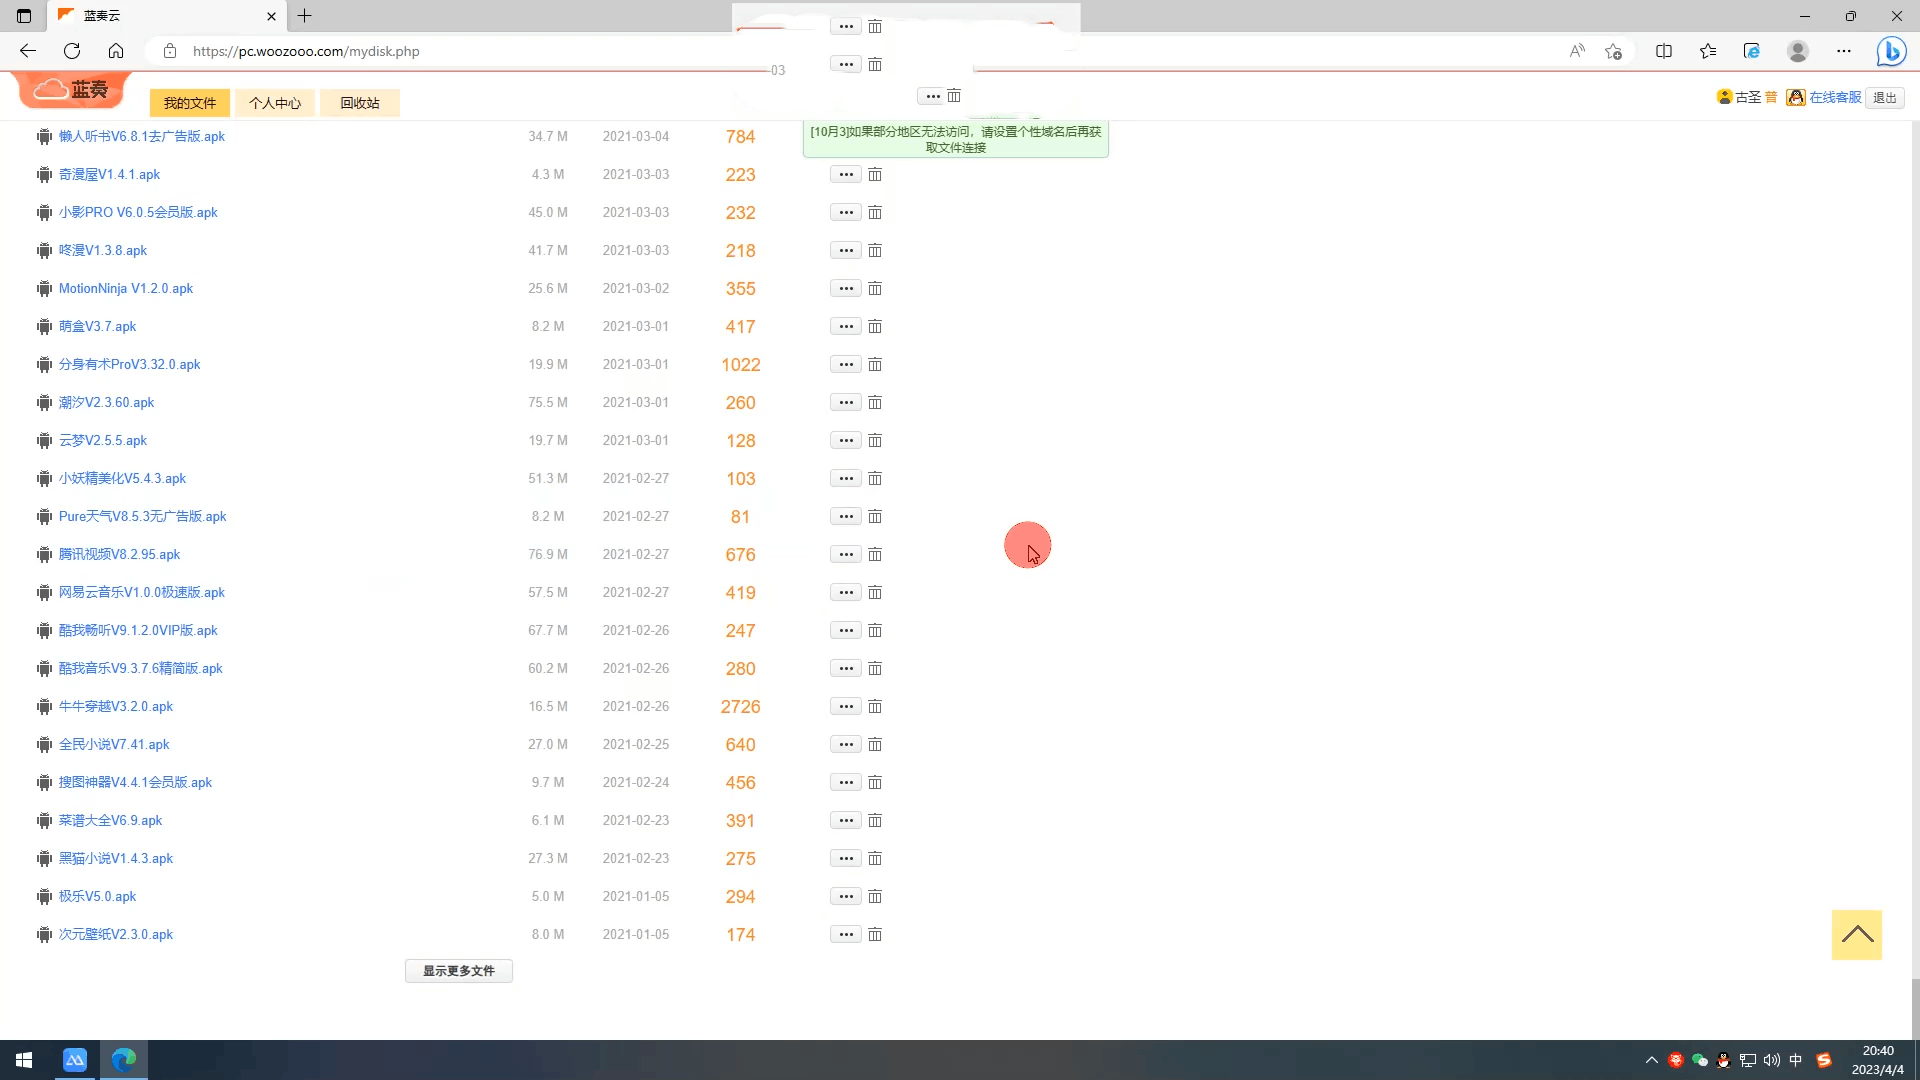Open file 搜图神器V4.4.1会员版.apk
The height and width of the screenshot is (1080, 1920).
[135, 782]
